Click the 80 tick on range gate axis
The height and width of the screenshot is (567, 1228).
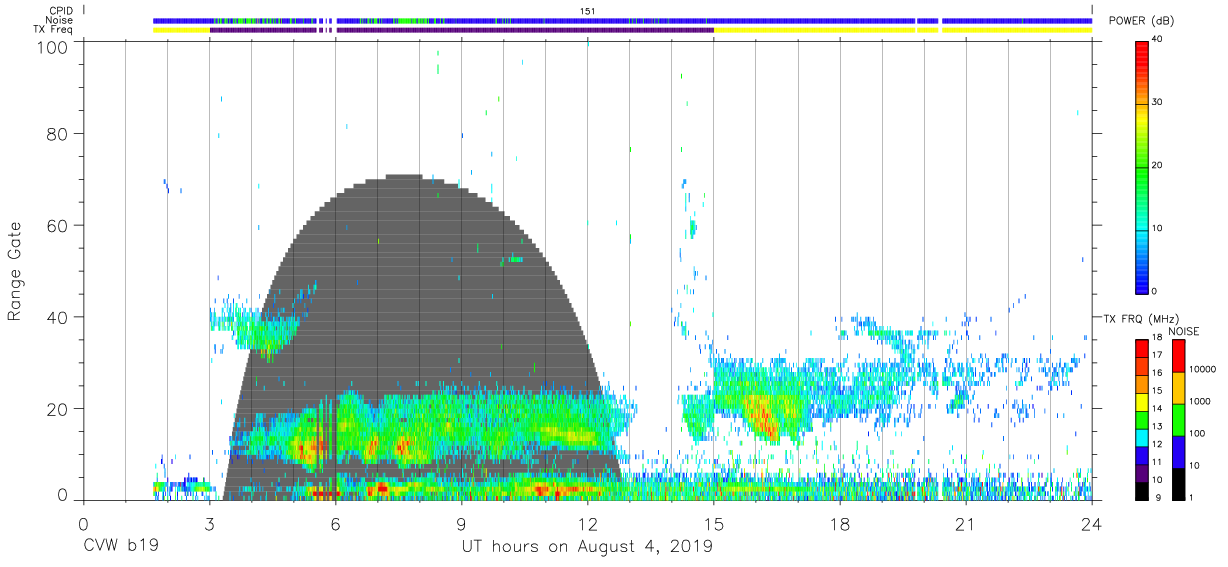point(57,133)
